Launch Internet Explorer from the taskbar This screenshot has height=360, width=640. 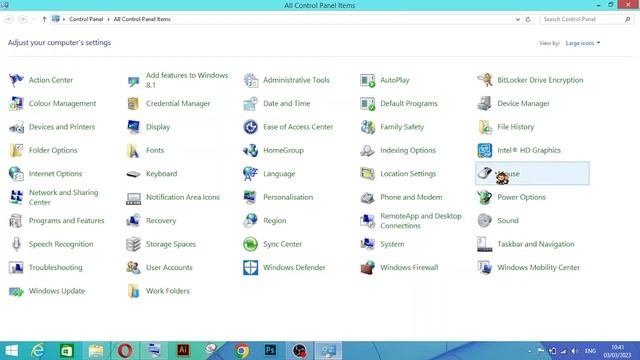coord(38,351)
